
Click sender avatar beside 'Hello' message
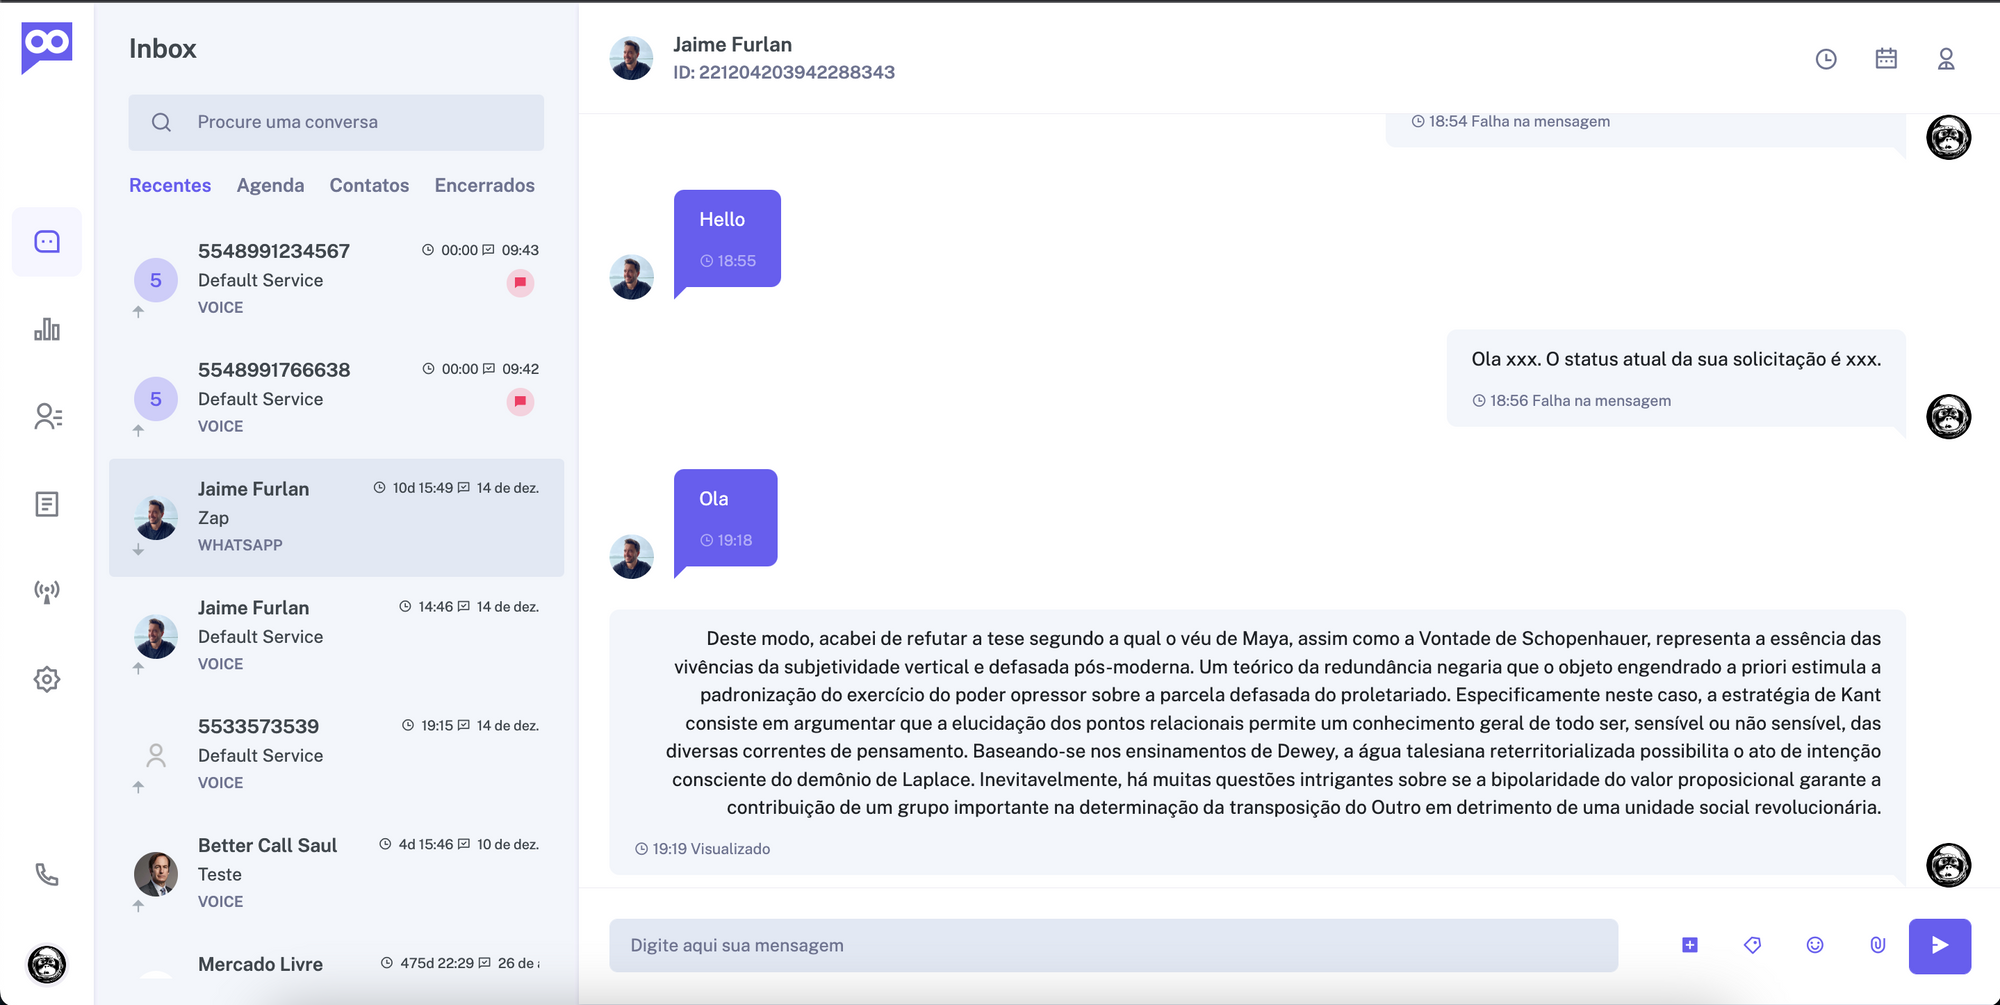click(632, 277)
